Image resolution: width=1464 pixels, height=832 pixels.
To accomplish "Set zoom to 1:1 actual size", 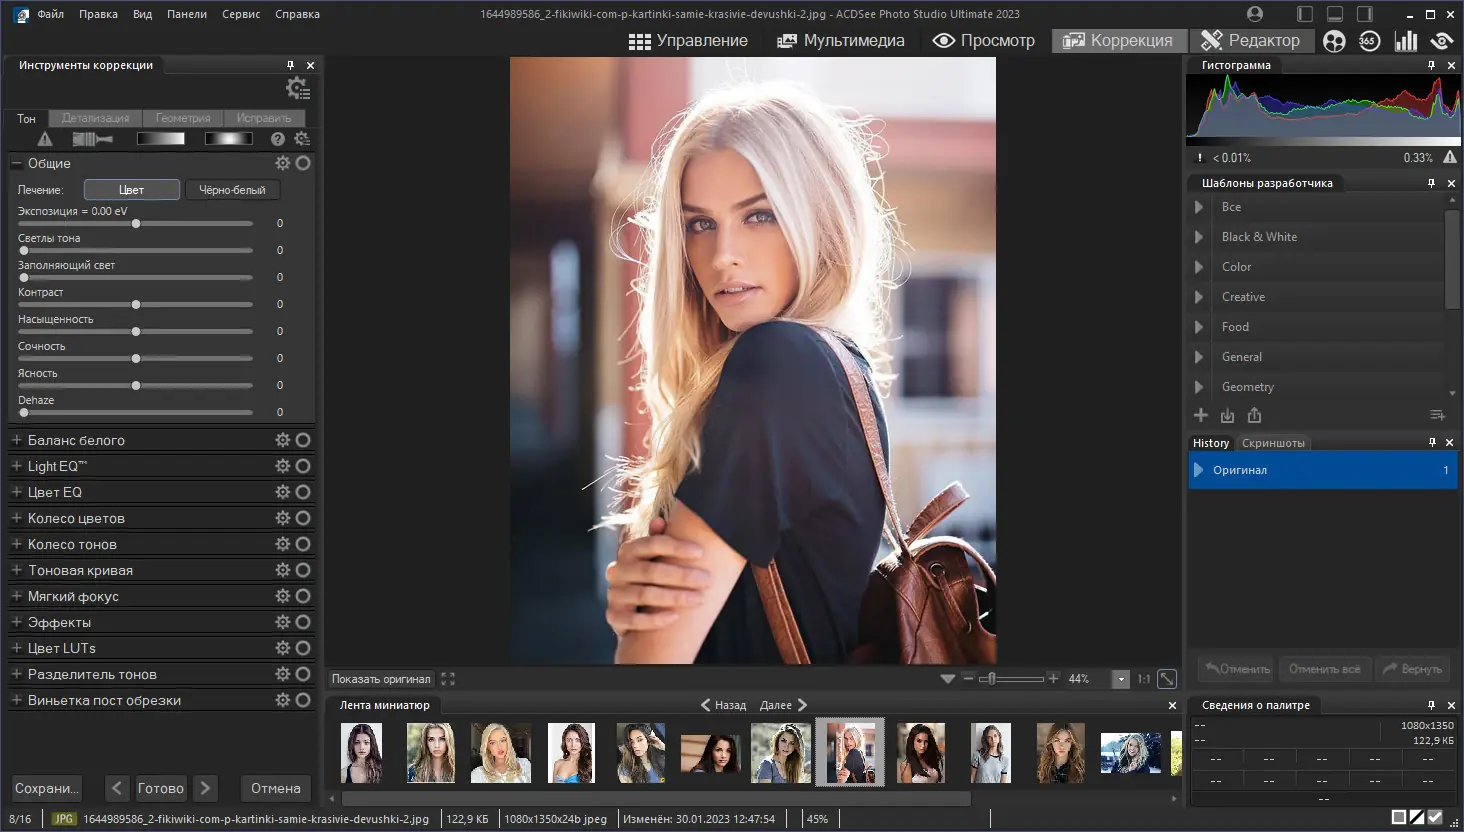I will (x=1144, y=679).
